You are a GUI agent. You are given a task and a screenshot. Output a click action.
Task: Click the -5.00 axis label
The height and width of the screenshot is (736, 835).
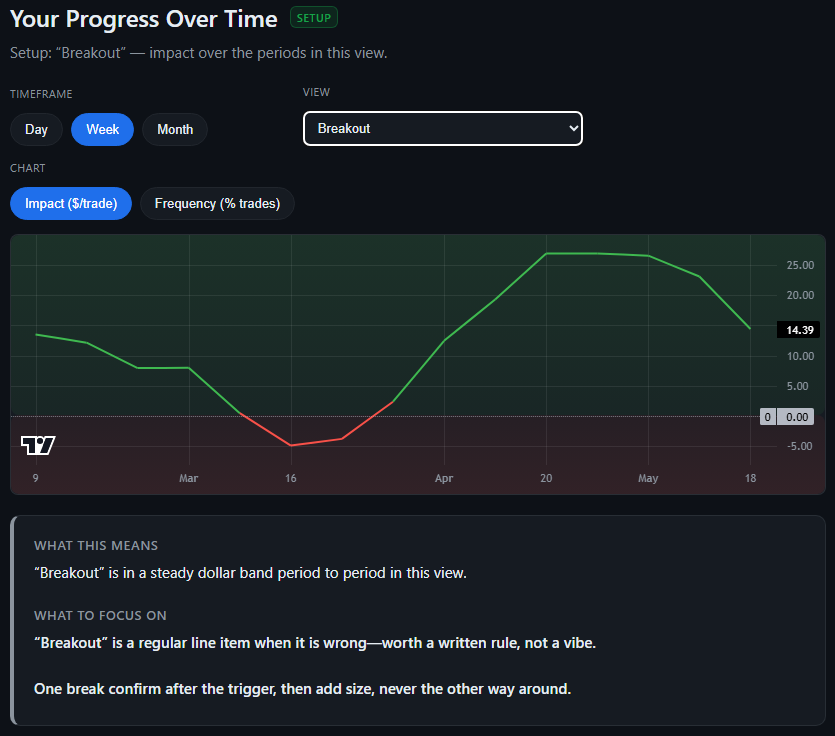tap(799, 446)
